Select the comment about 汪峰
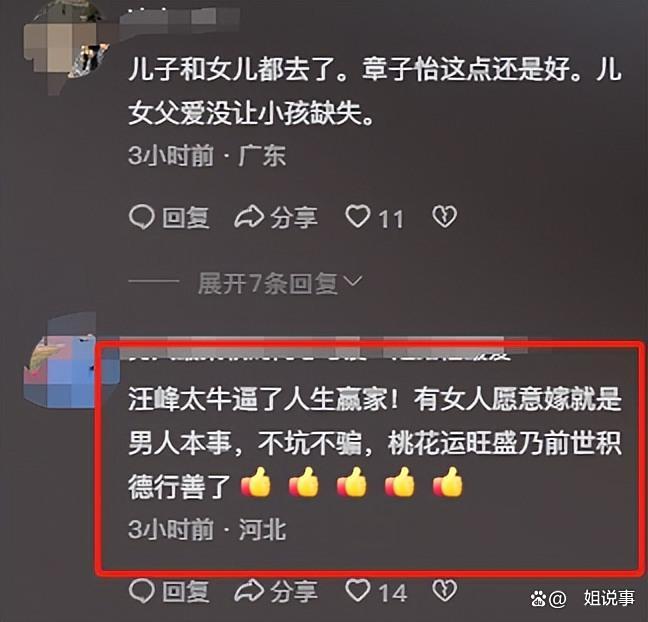 (374, 443)
